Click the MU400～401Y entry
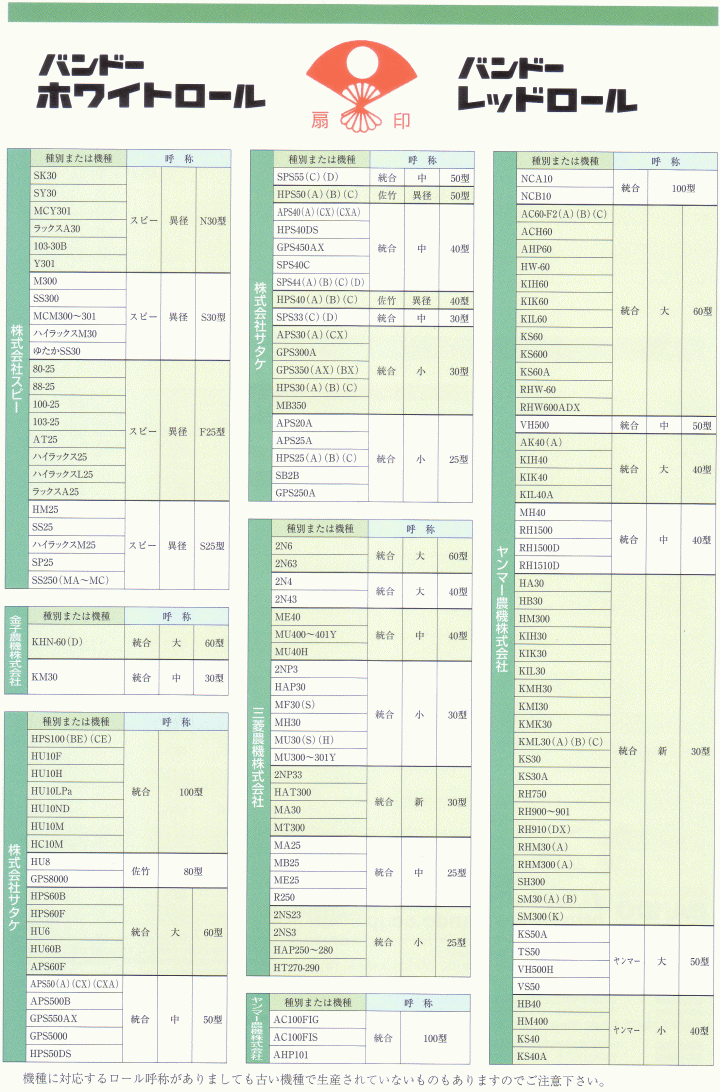720x1092 pixels. tap(320, 634)
